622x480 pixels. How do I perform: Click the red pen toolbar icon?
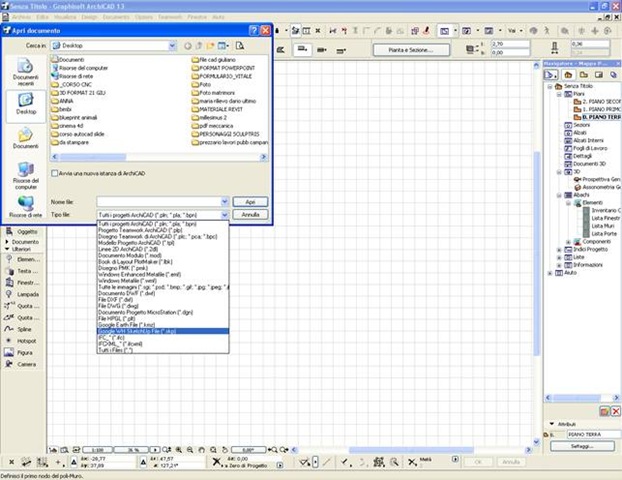(427, 31)
